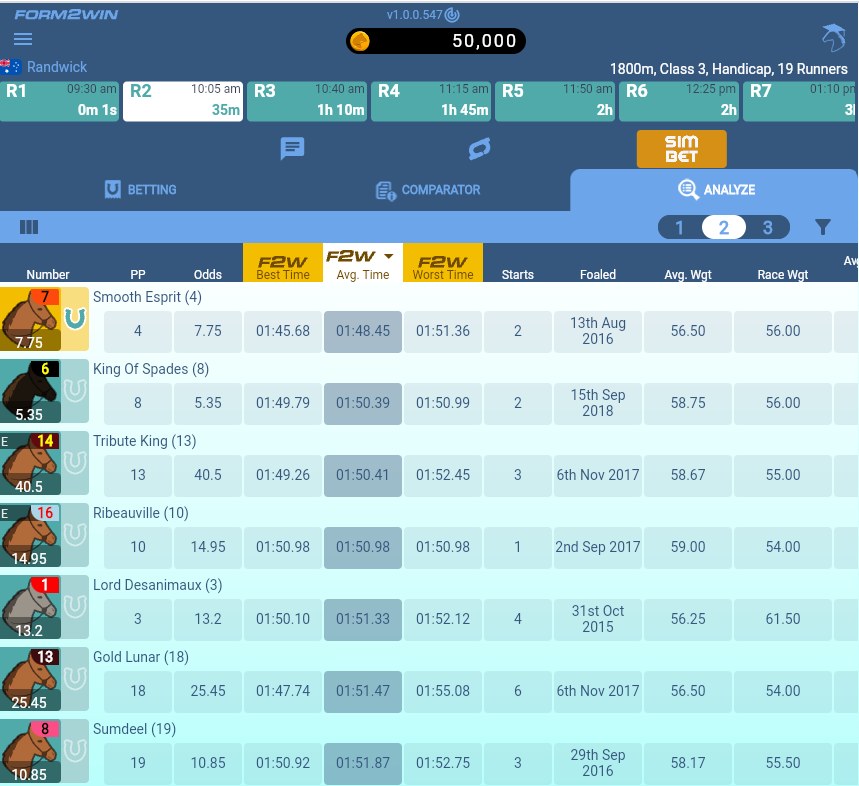Toggle horseshoe selection for Gold Lunar
Image resolution: width=859 pixels, height=786 pixels.
coord(75,679)
